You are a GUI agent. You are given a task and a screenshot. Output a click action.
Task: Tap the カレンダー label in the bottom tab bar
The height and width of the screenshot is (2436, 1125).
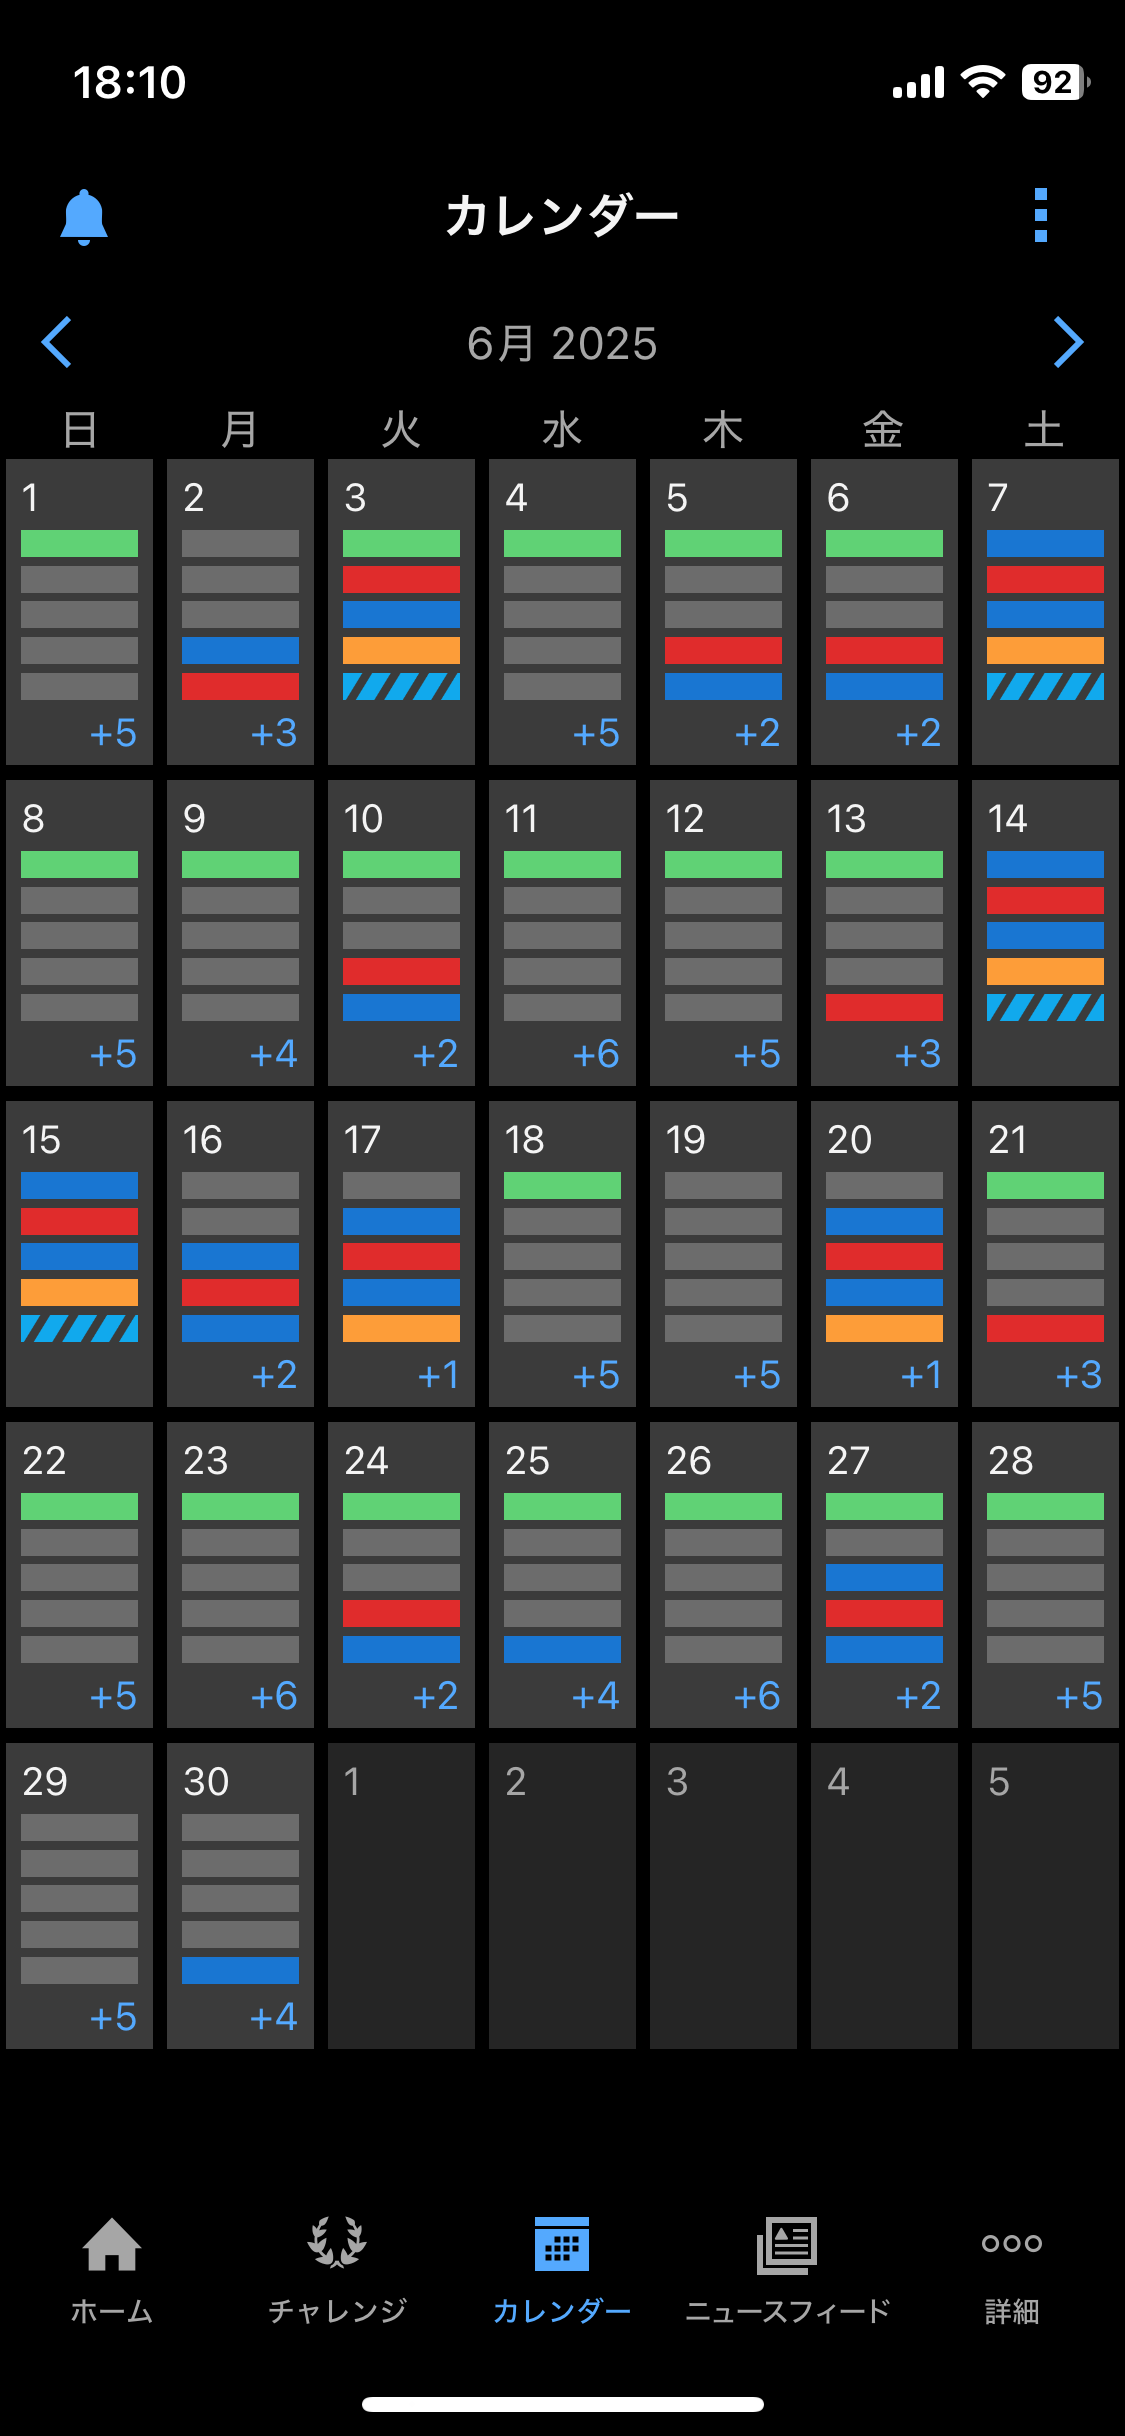pyautogui.click(x=562, y=2311)
